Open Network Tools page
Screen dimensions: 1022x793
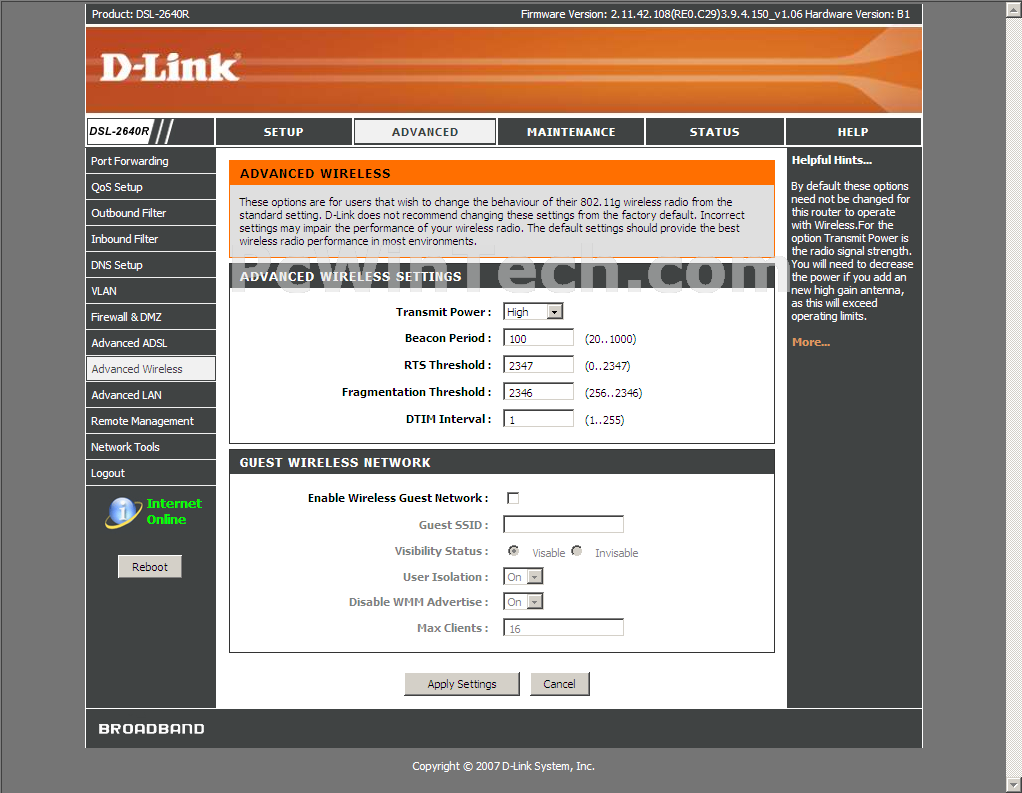point(151,447)
